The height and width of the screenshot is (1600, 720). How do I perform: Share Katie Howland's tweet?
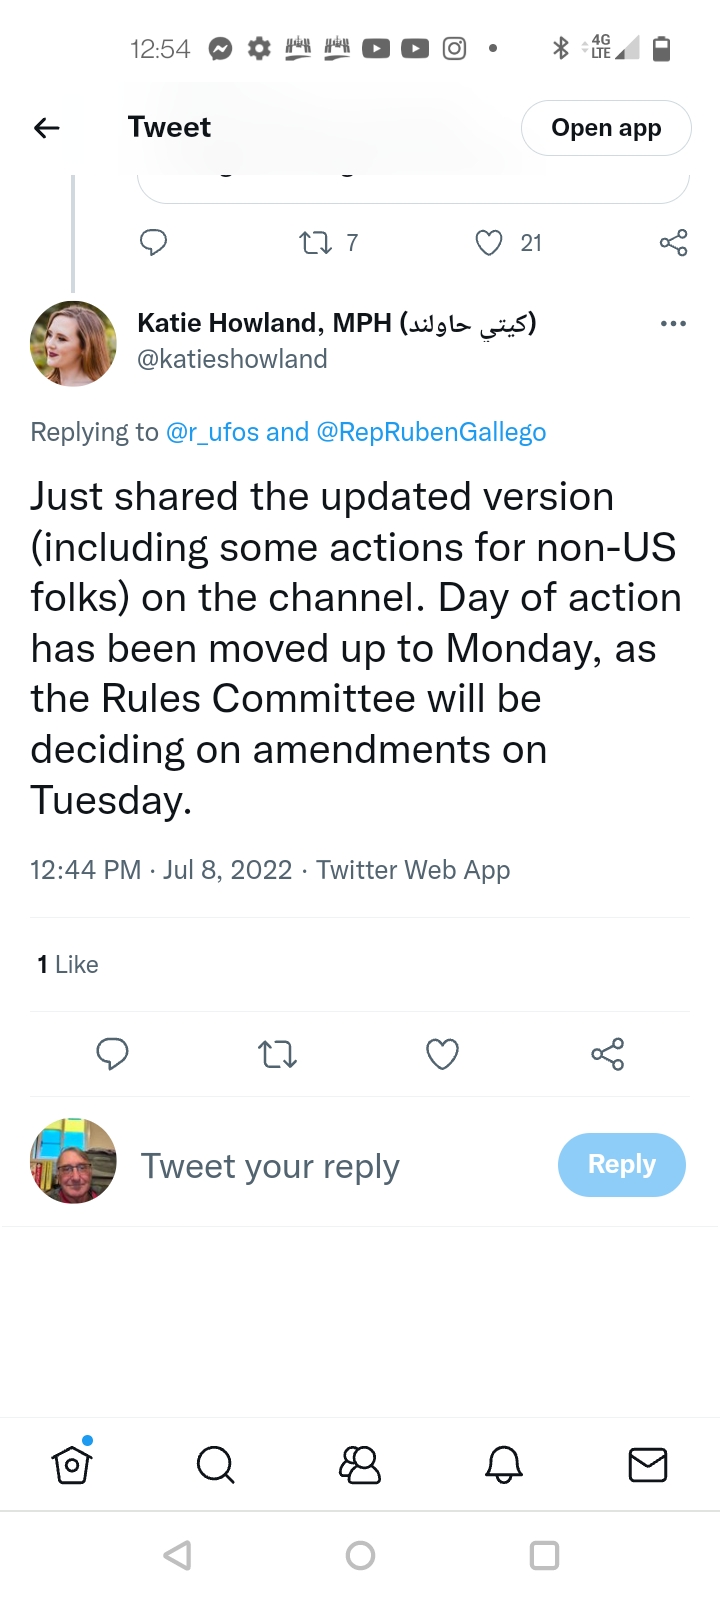point(607,1054)
